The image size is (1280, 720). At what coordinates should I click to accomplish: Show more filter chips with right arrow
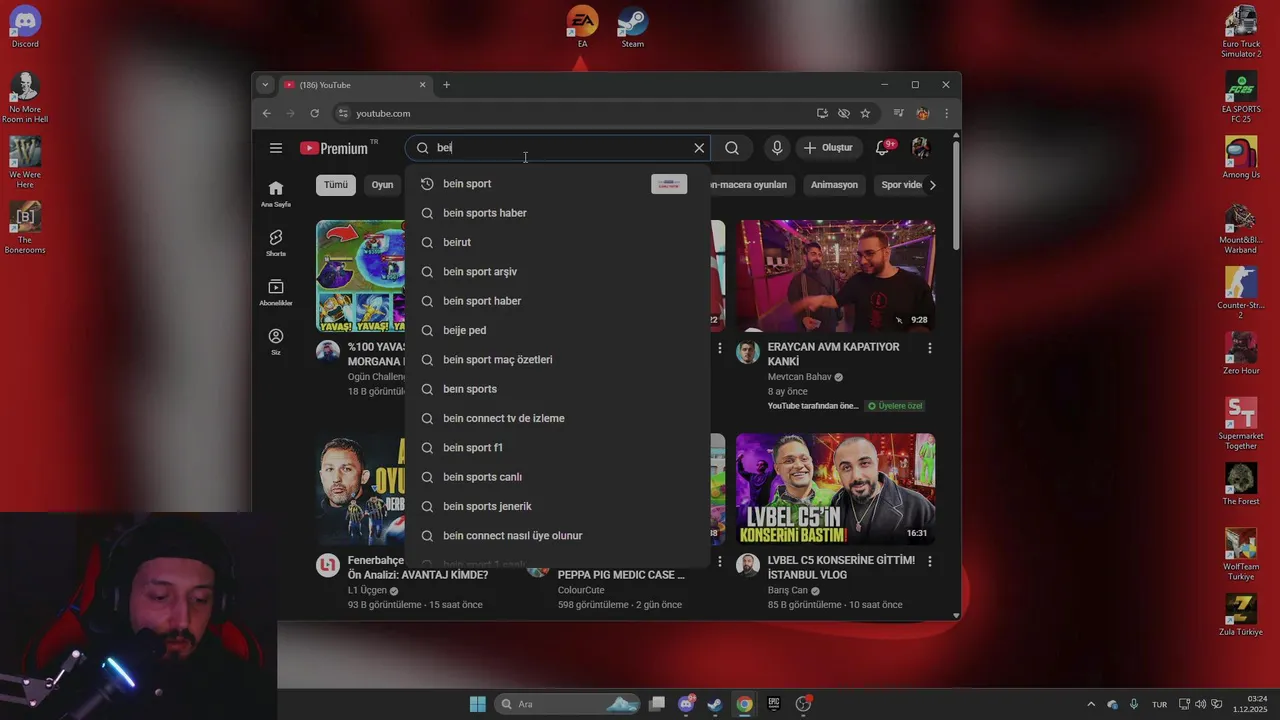click(932, 185)
